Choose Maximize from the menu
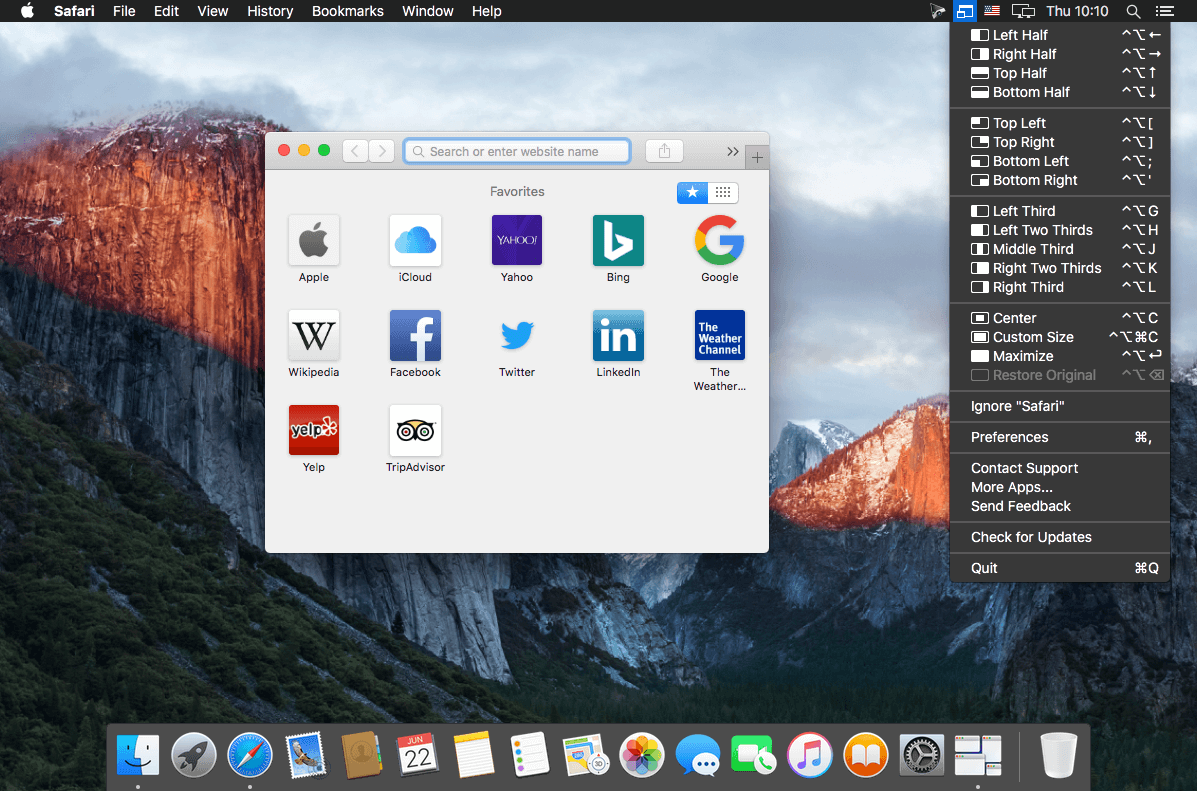1197x791 pixels. (1060, 356)
